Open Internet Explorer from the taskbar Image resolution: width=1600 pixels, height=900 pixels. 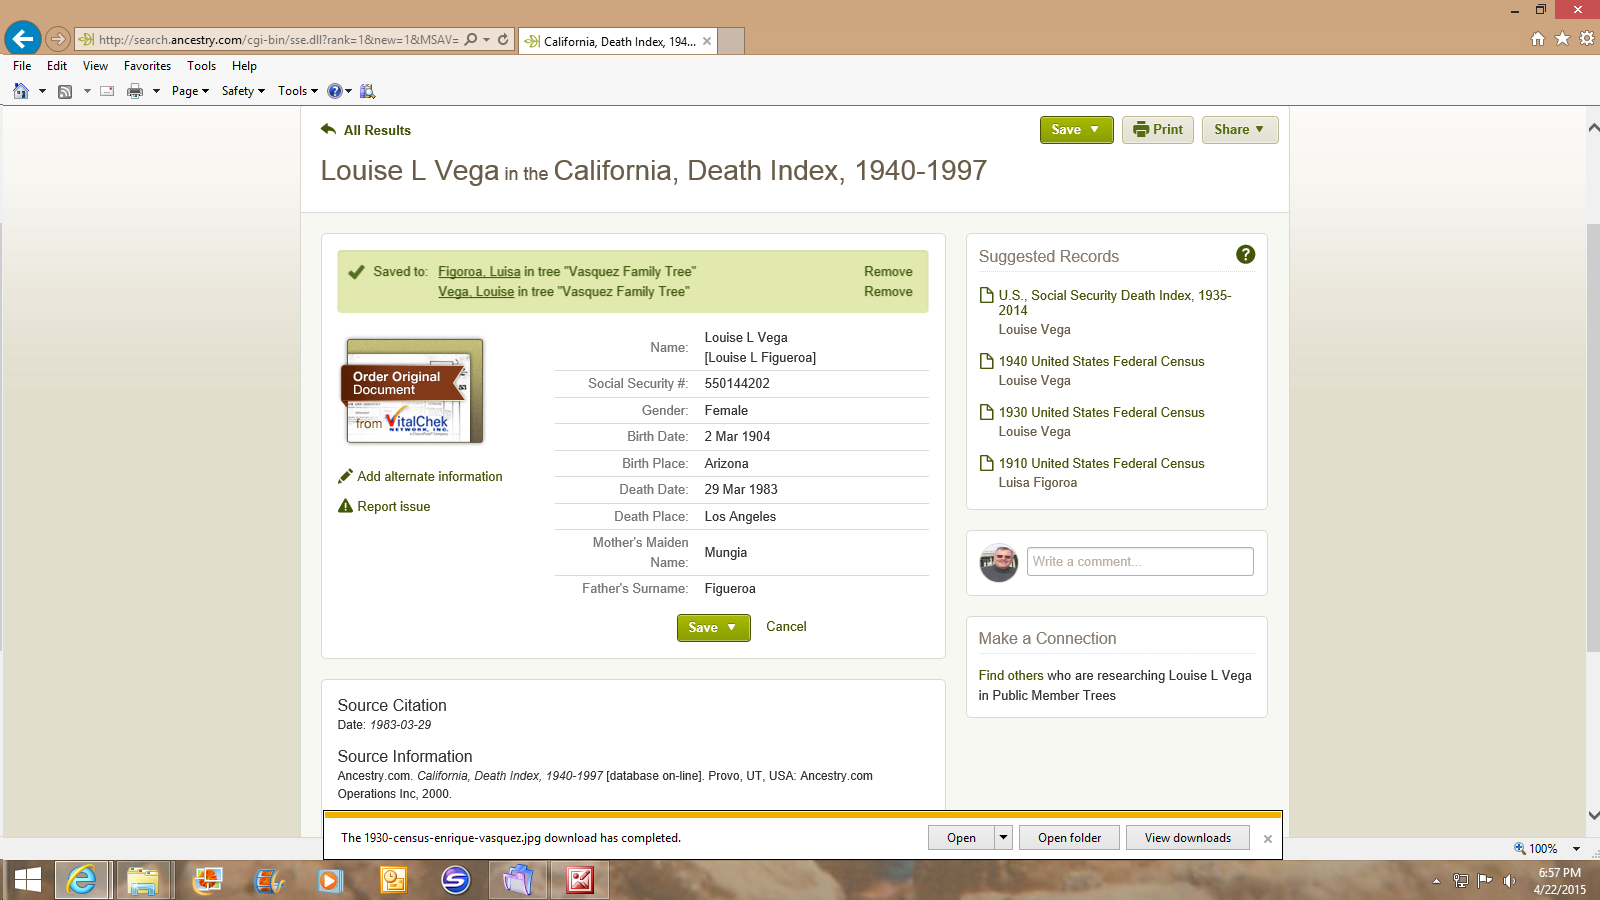(81, 880)
